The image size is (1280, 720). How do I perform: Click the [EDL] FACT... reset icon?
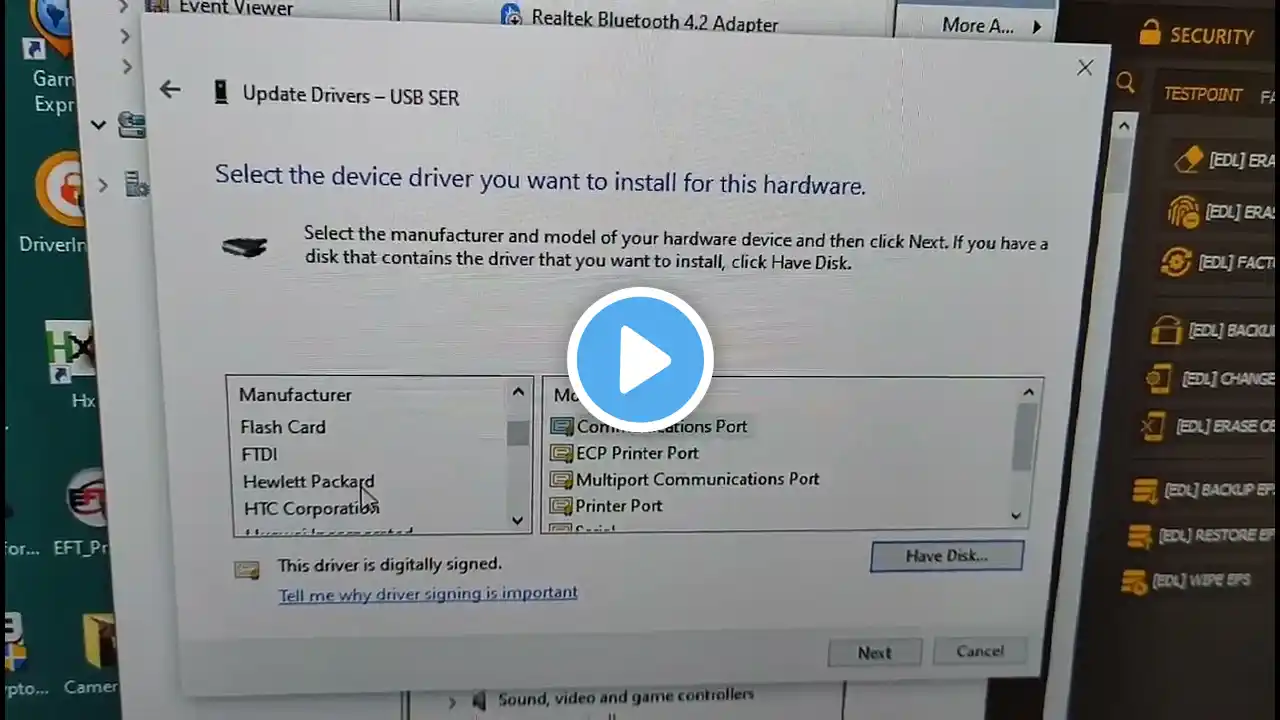(1176, 262)
